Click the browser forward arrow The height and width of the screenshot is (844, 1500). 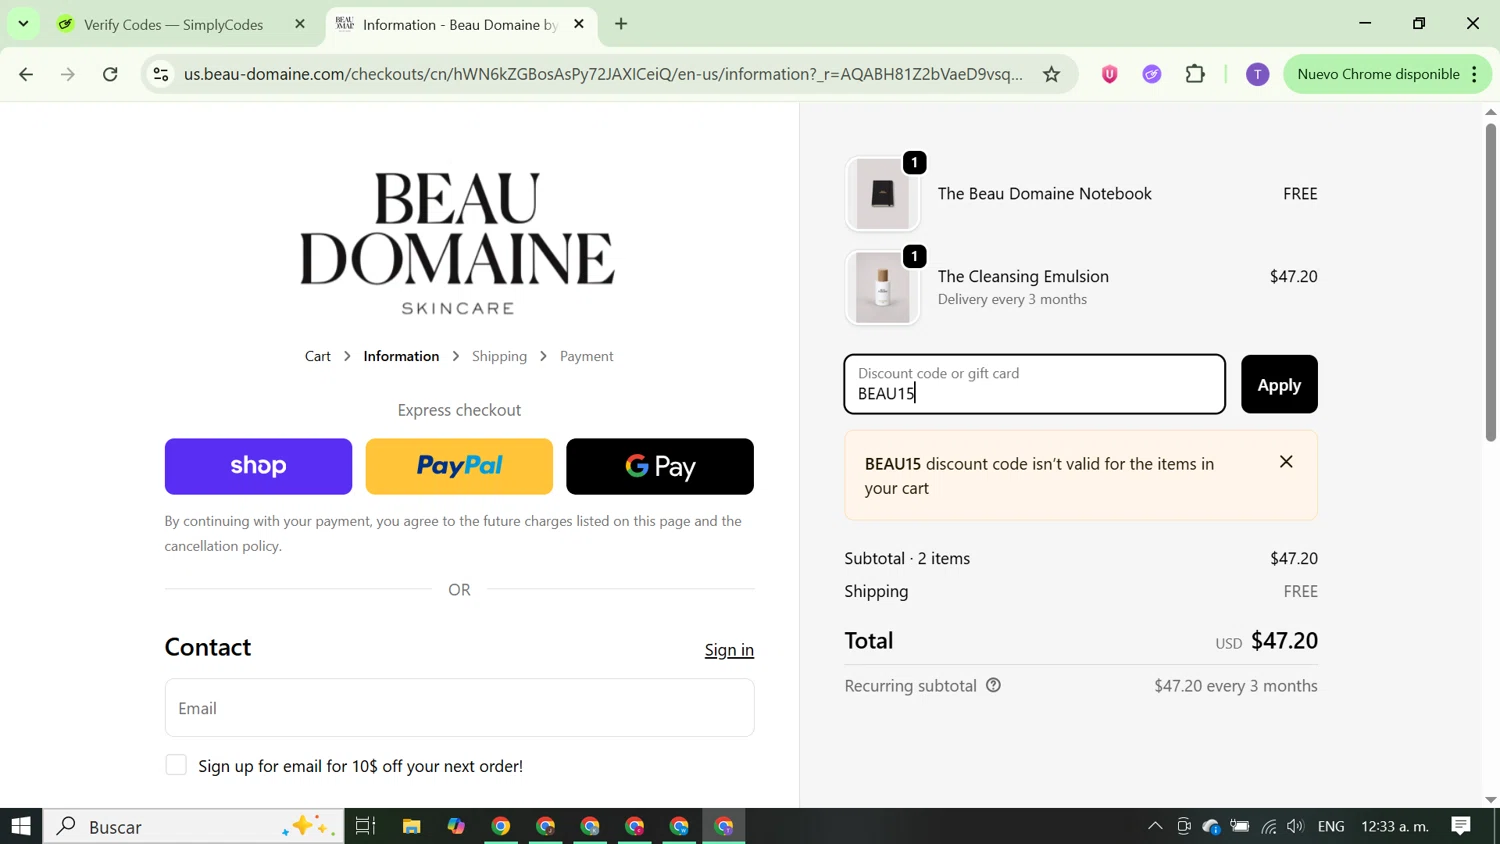pos(68,74)
